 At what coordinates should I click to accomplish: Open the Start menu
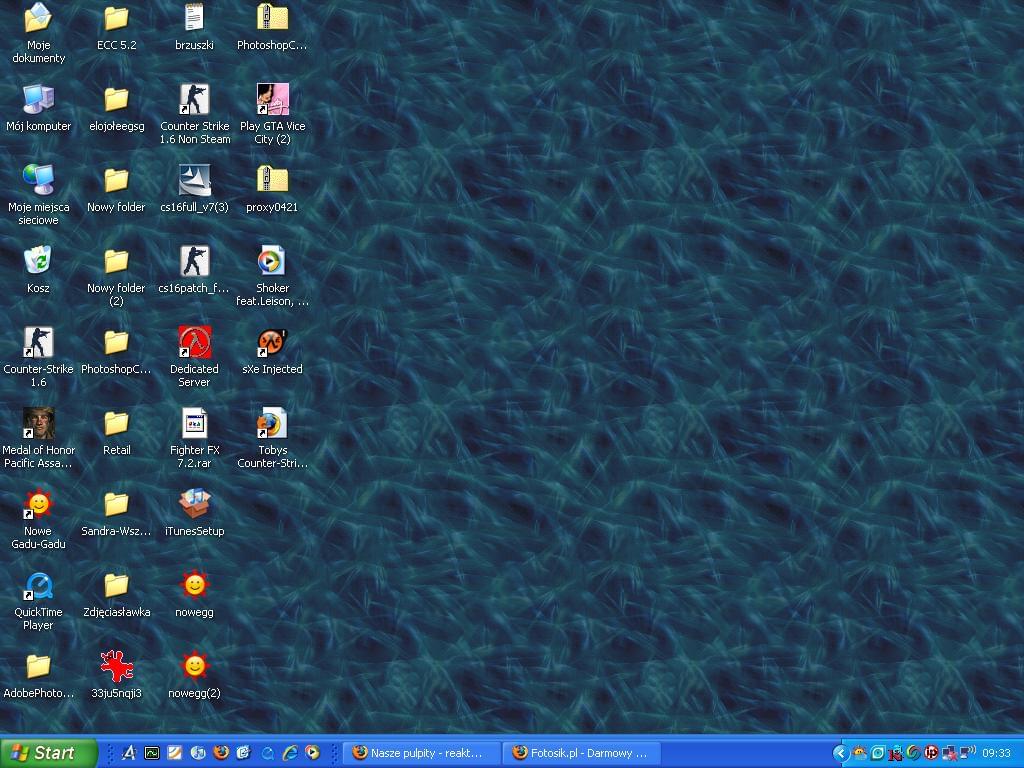48,753
